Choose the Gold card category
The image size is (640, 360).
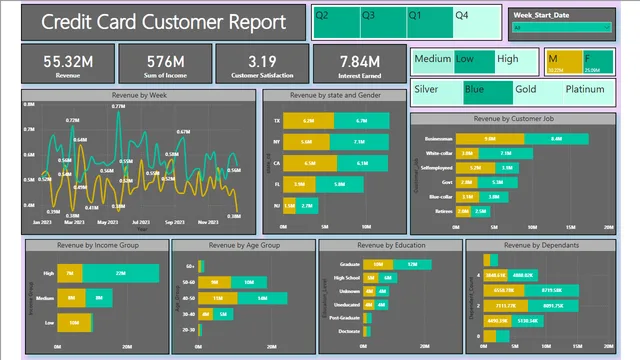[x=538, y=92]
